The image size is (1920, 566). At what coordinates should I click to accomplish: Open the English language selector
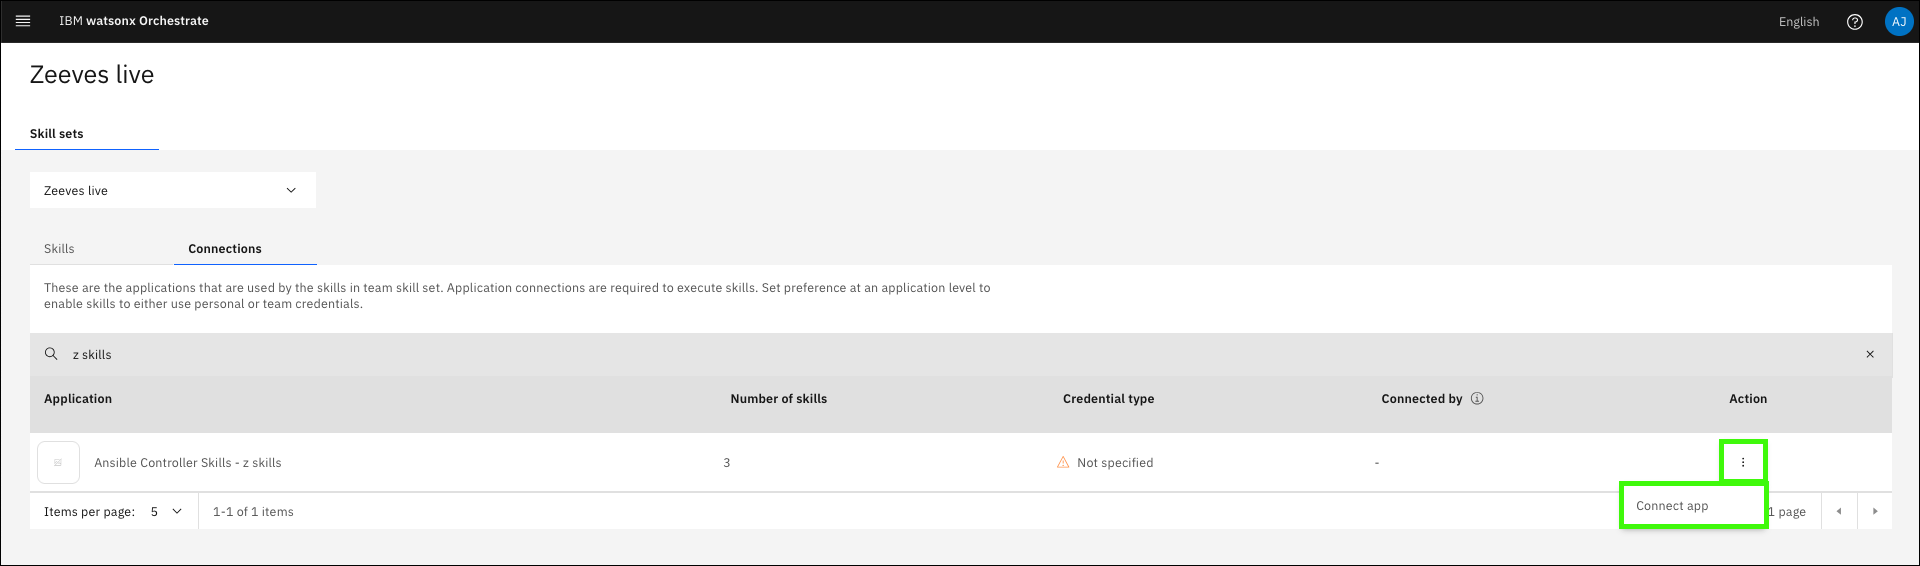[1798, 22]
